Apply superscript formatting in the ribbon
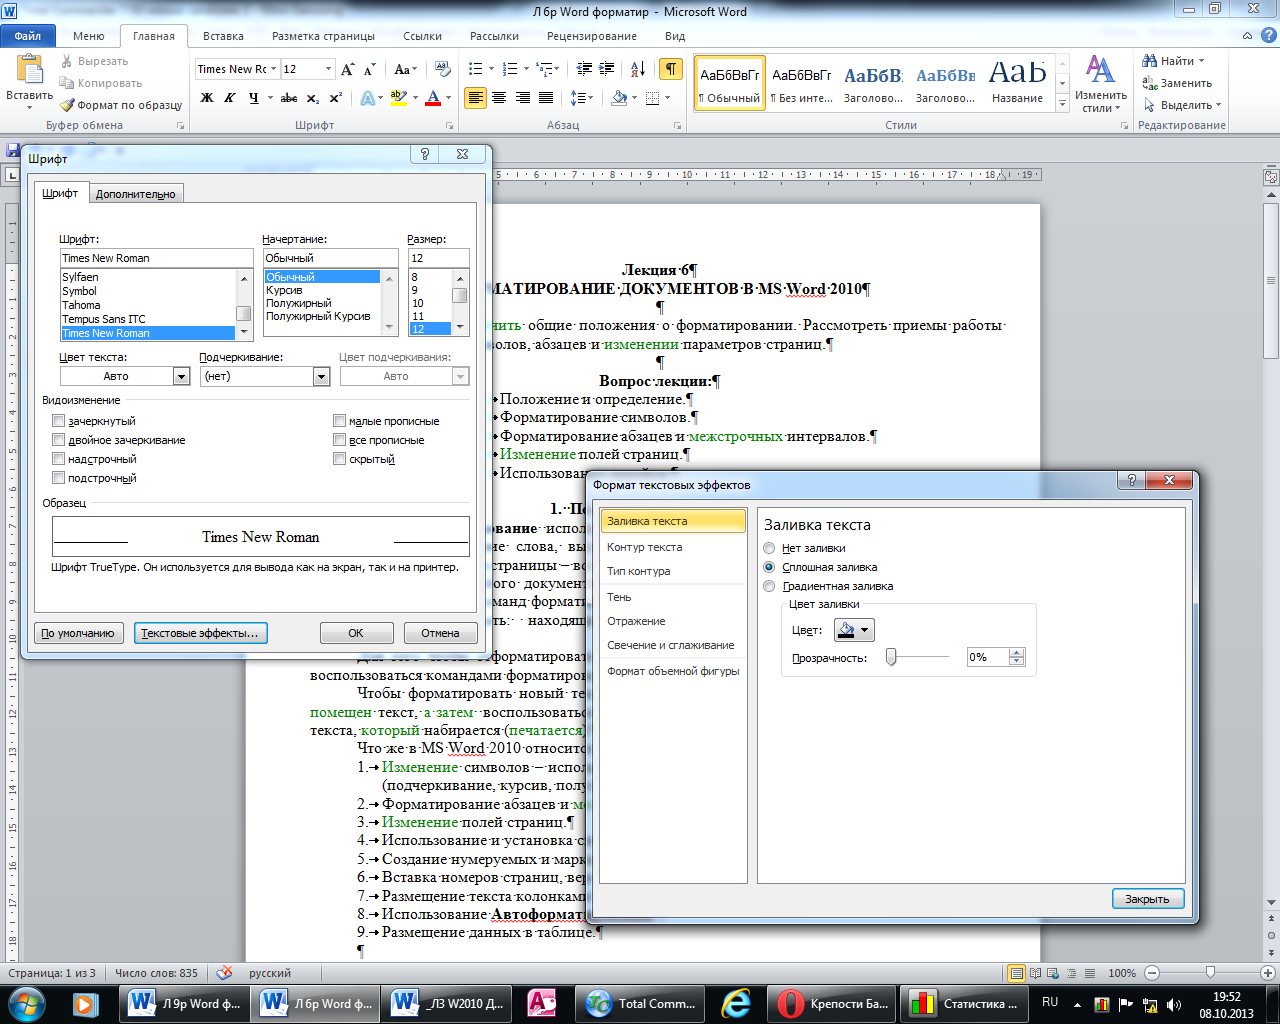 (336, 98)
